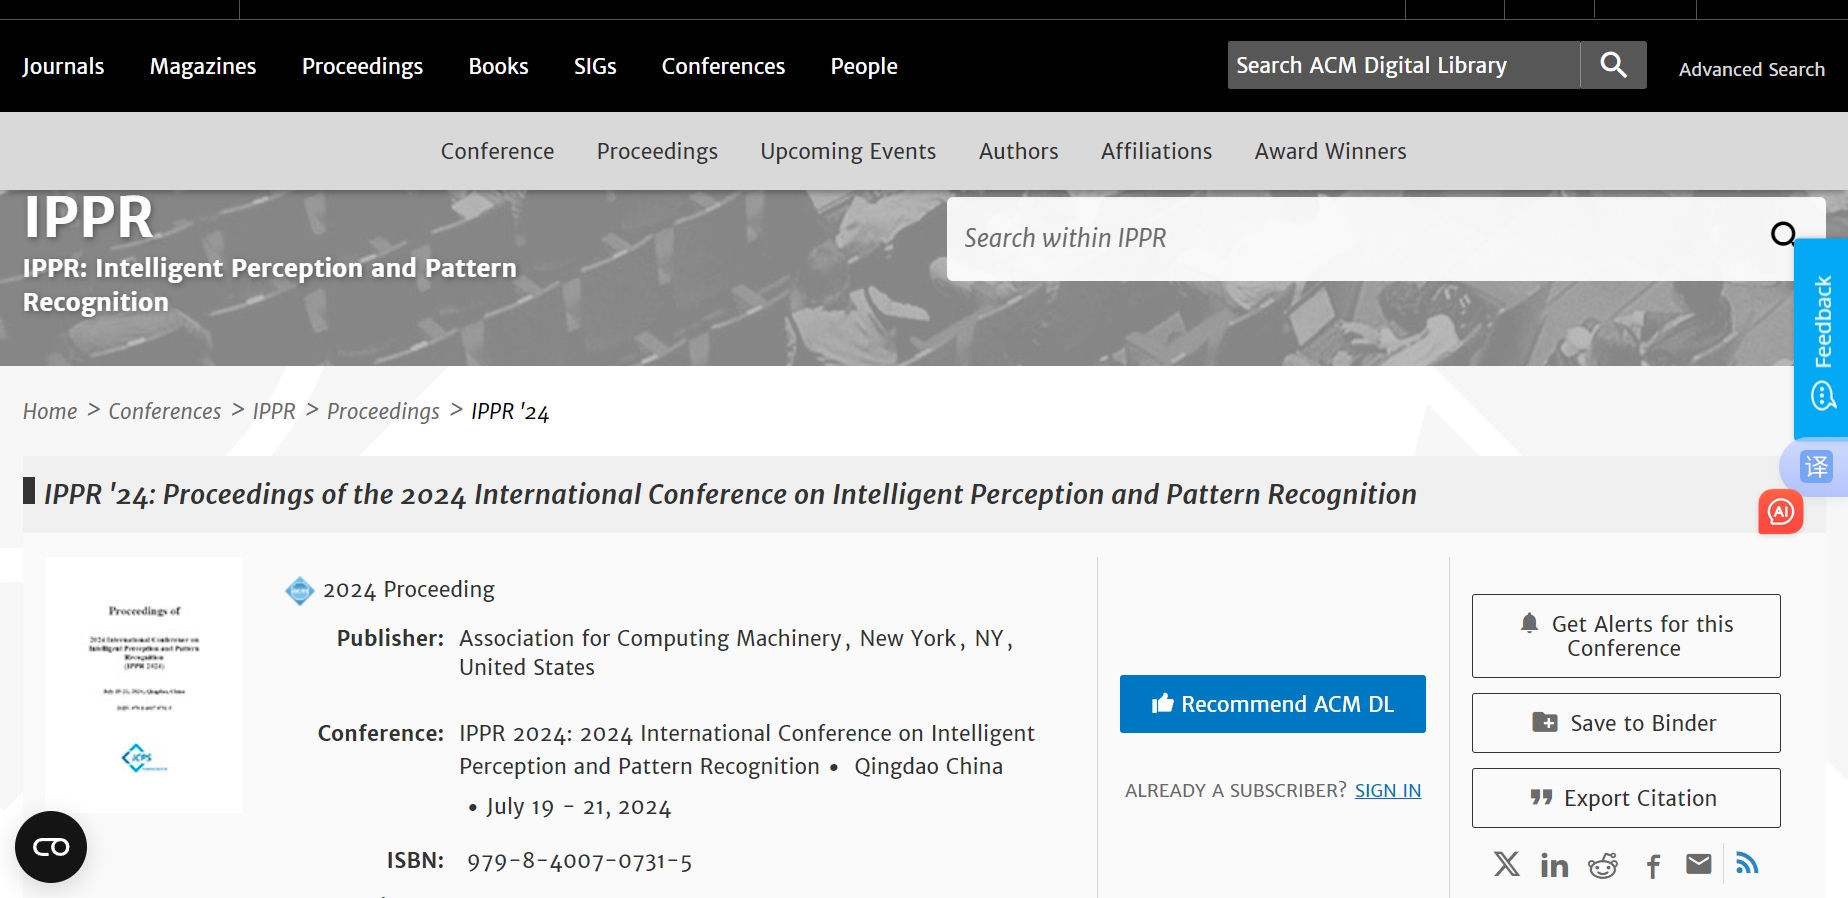The image size is (1848, 898).
Task: Select the Authors tab
Action: coord(1018,151)
